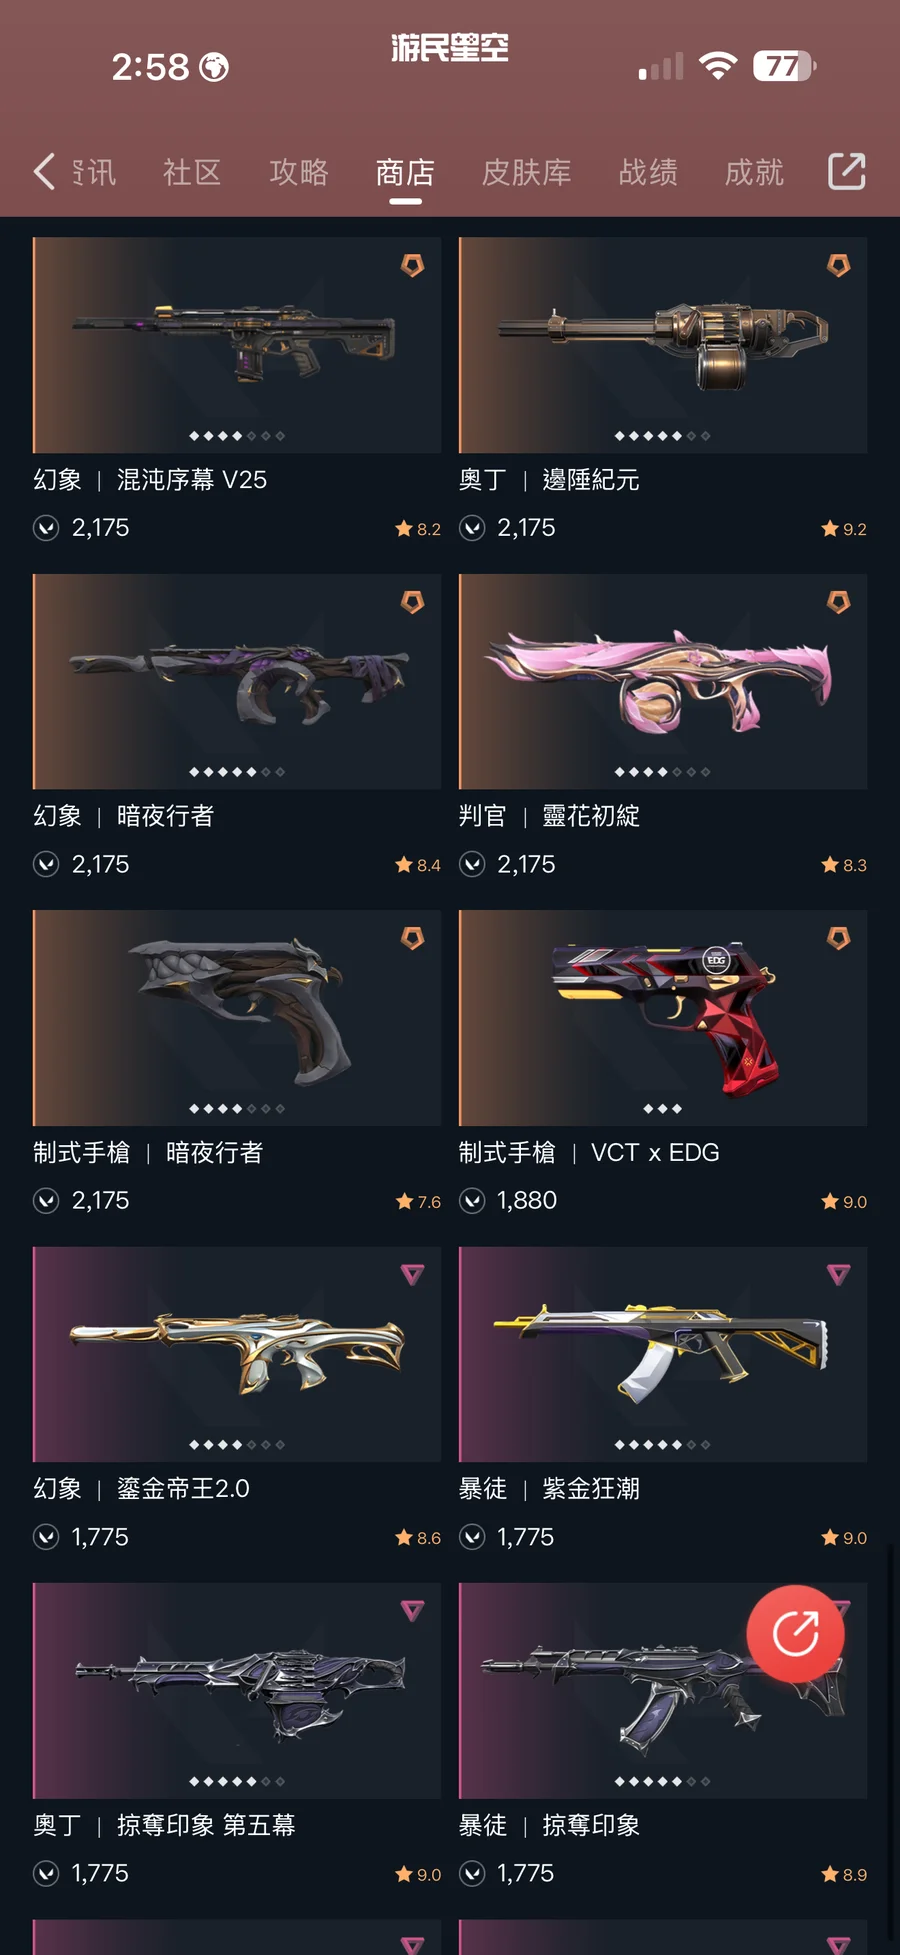Tap pink triangle badge on 紫金狂潮 card
Viewport: 900px width, 1955px height.
click(838, 1274)
